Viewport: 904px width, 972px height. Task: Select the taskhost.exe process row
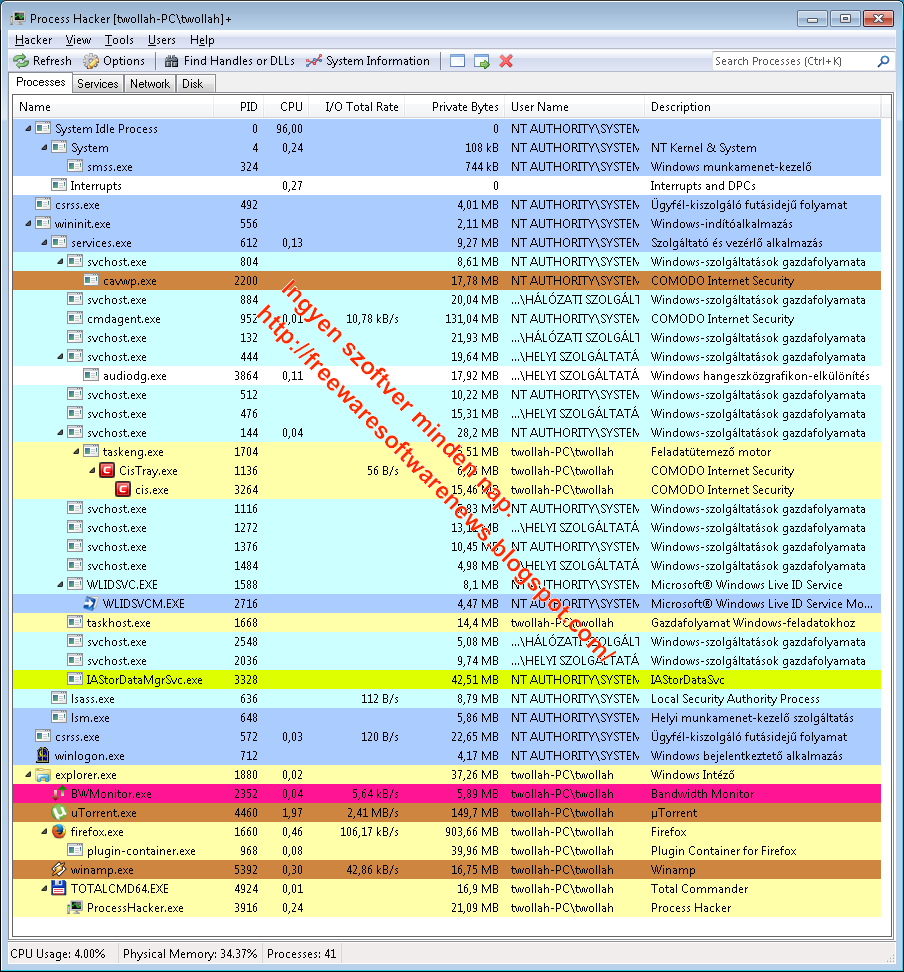(446, 622)
